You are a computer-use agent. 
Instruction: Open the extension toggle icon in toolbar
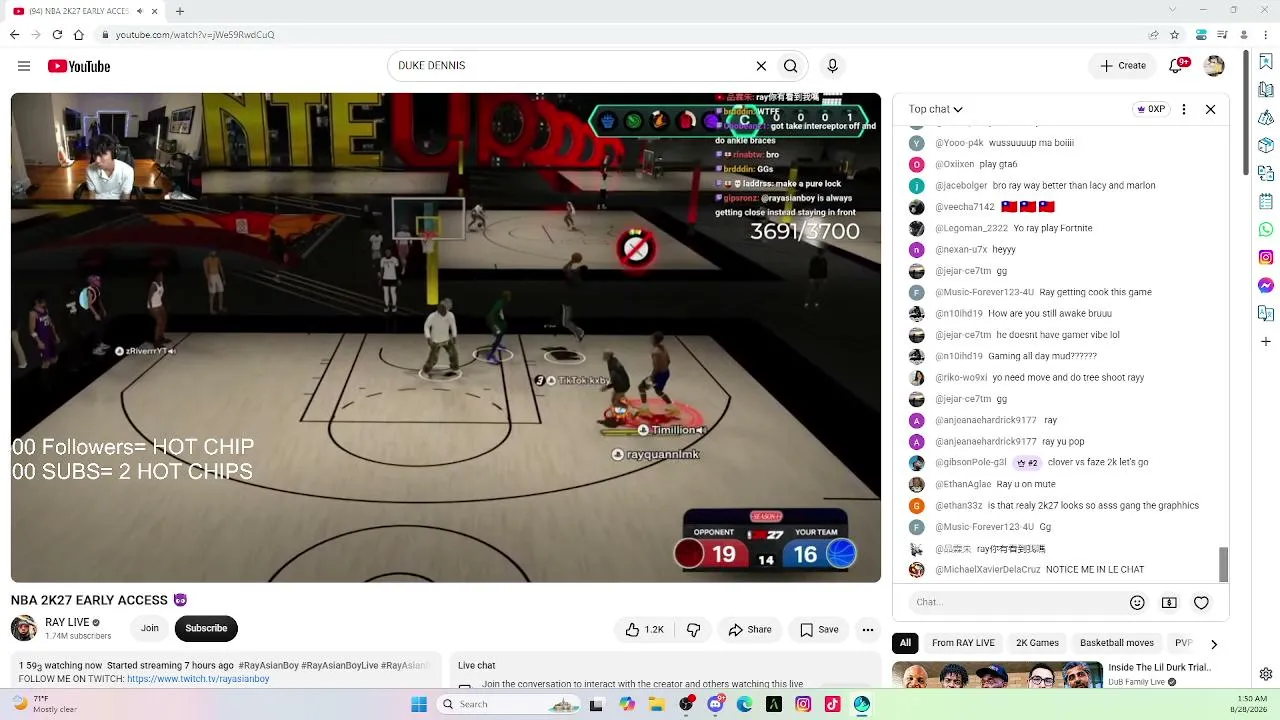tap(1200, 35)
